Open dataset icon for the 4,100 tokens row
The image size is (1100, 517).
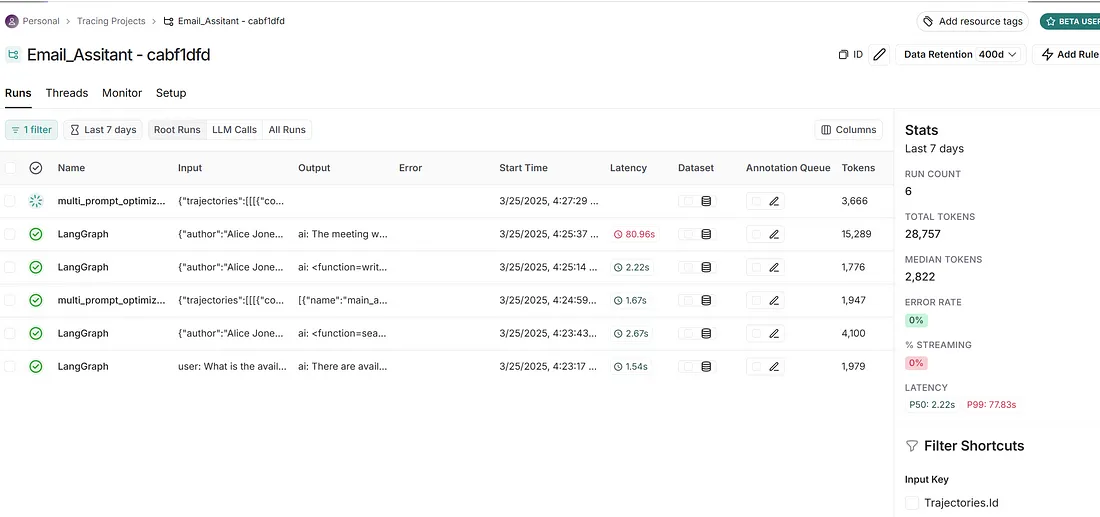pos(706,333)
